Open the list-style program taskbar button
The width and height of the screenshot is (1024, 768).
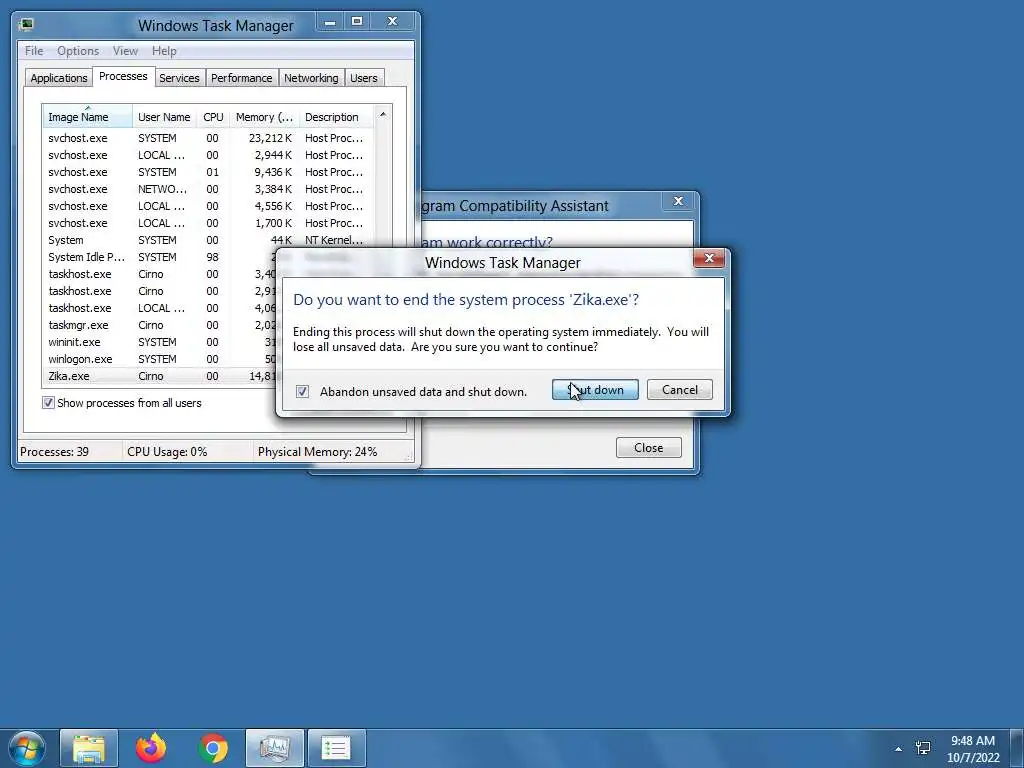coord(337,748)
